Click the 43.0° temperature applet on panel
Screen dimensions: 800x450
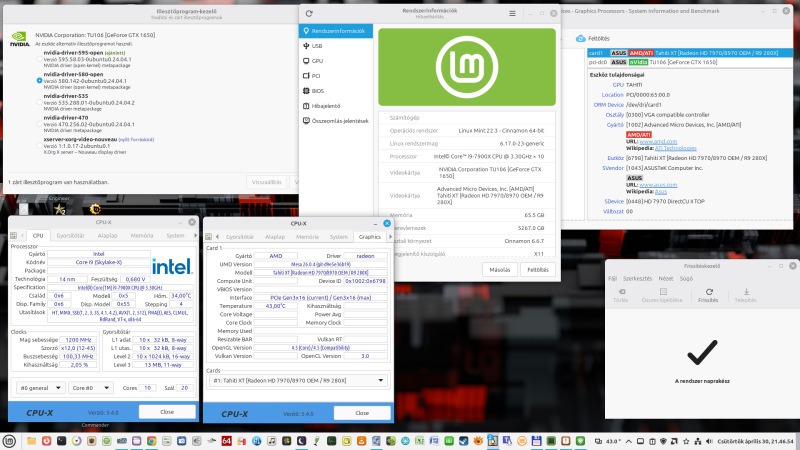[x=613, y=441]
